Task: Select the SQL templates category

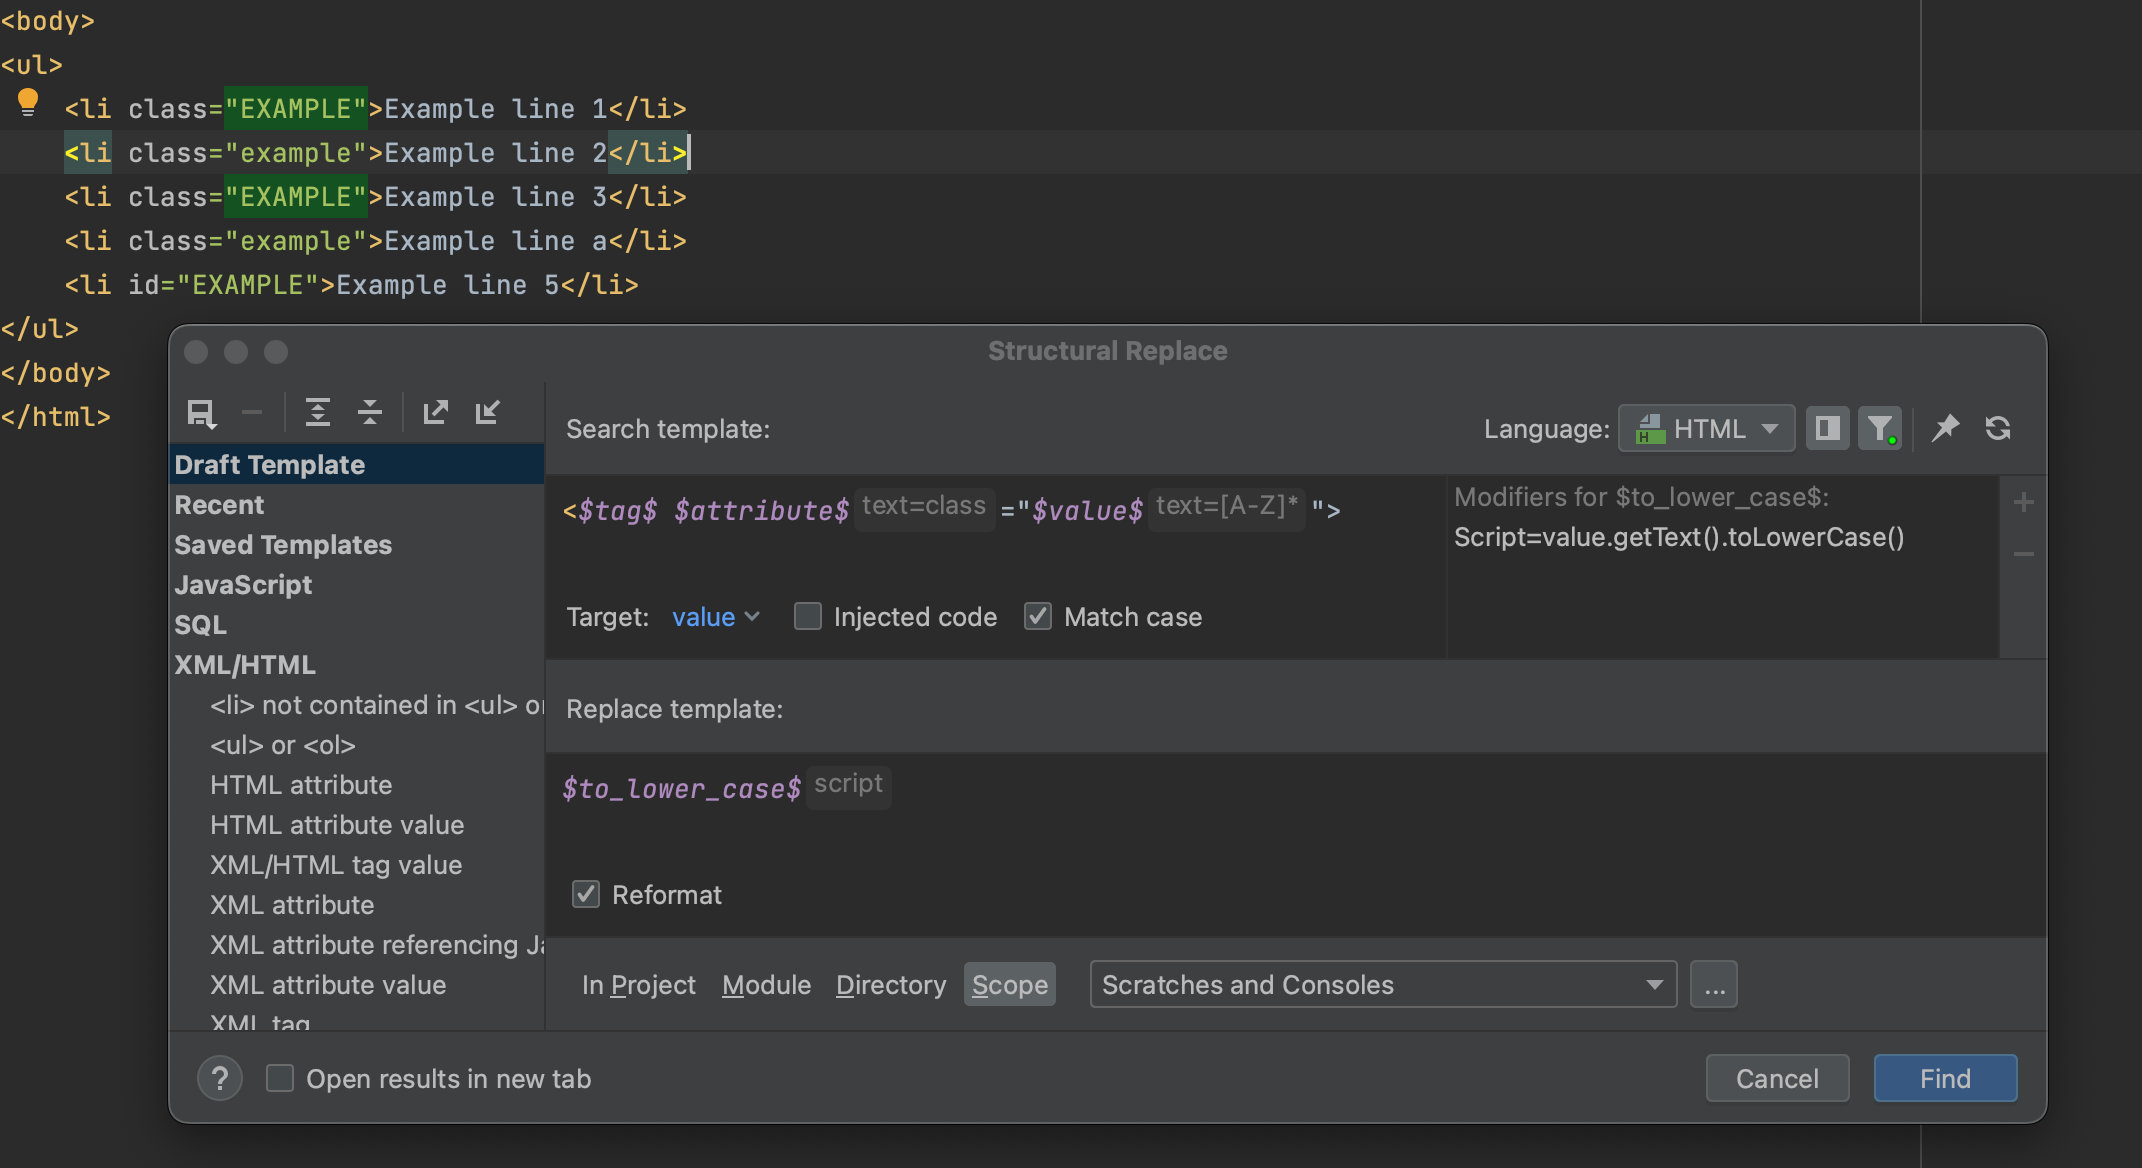Action: click(x=357, y=625)
